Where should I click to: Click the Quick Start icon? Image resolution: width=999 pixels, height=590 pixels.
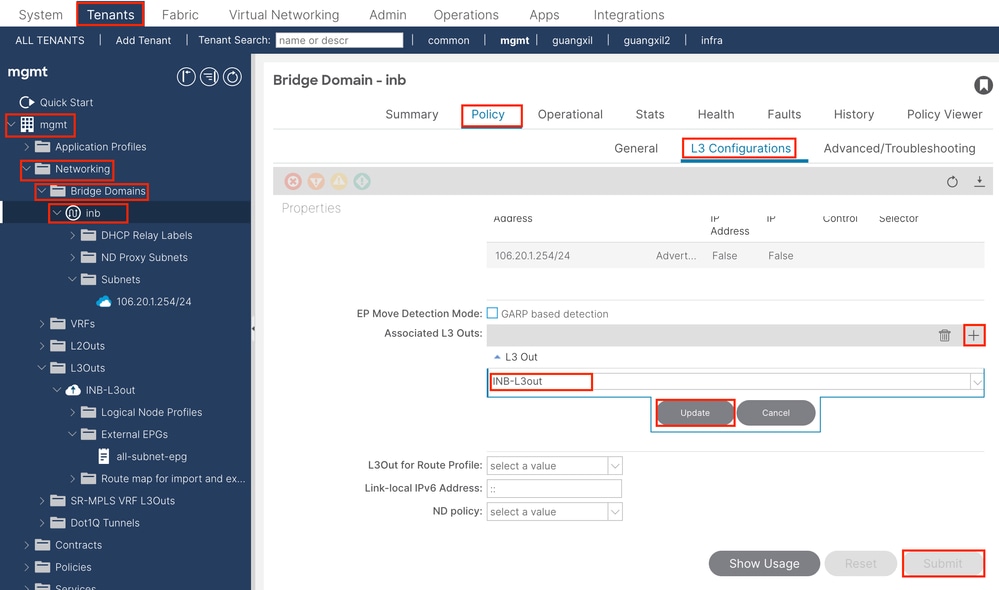[x=27, y=102]
